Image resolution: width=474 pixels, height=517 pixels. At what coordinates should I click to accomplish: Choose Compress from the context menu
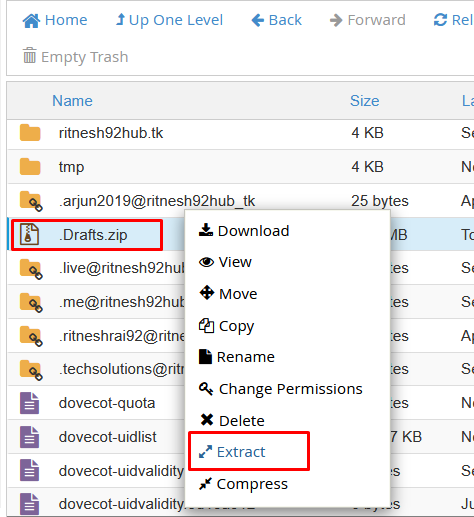(243, 484)
